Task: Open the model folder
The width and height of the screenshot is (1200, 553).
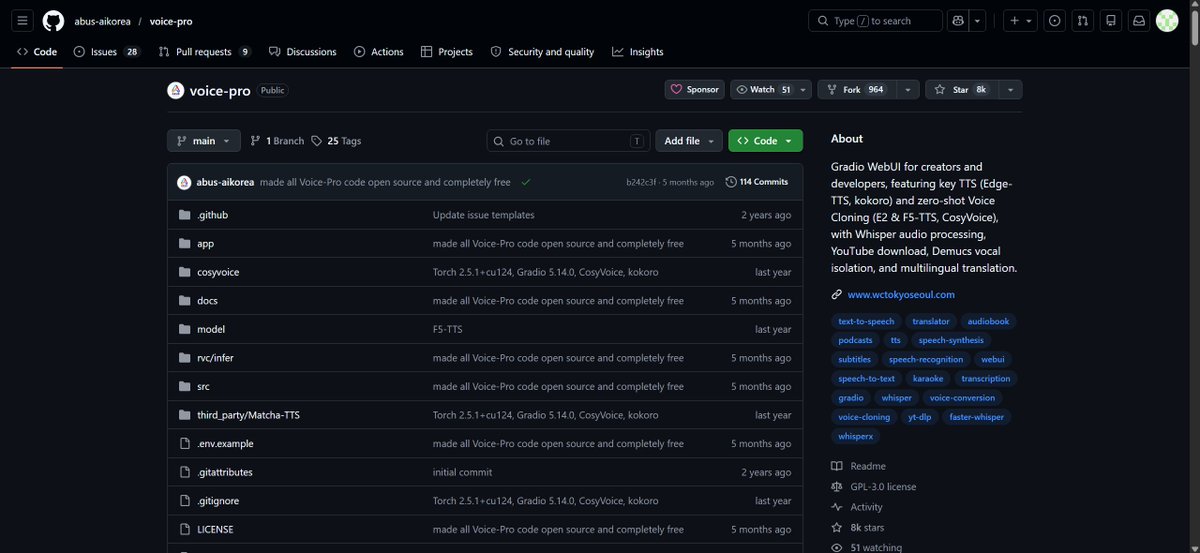Action: 211,329
